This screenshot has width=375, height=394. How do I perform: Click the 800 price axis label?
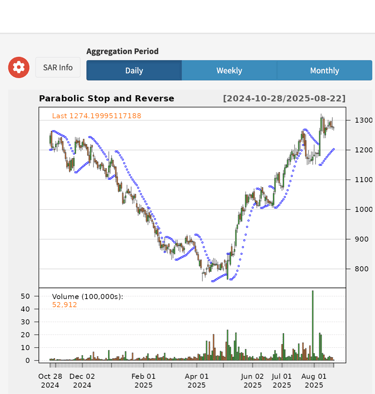(362, 269)
